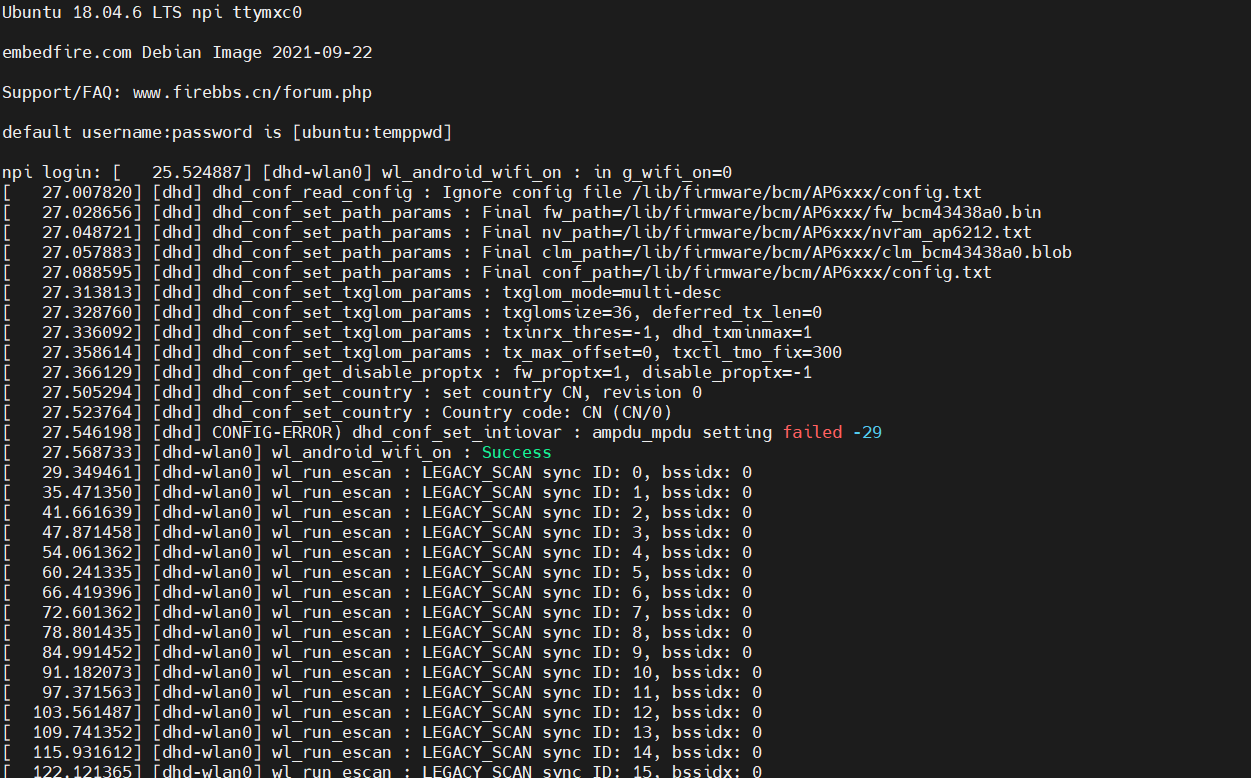Click the 'Country code: CN (CN/0)' text
Viewport: 1251px width, 778px height.
click(x=557, y=412)
